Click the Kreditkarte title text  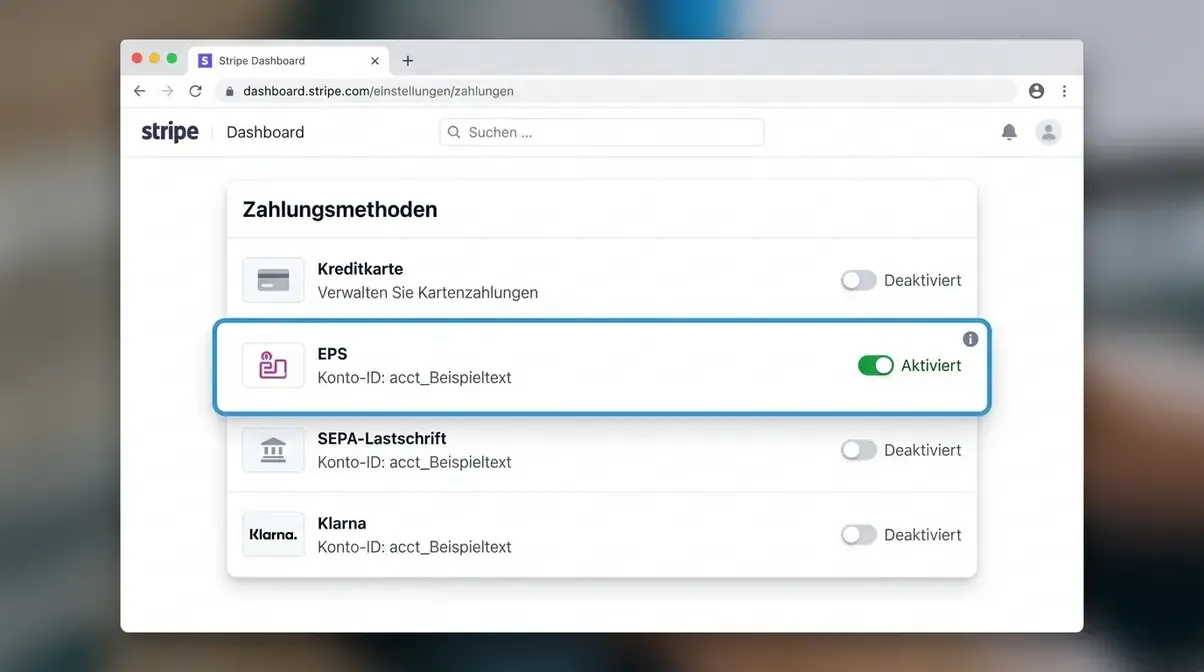point(360,269)
